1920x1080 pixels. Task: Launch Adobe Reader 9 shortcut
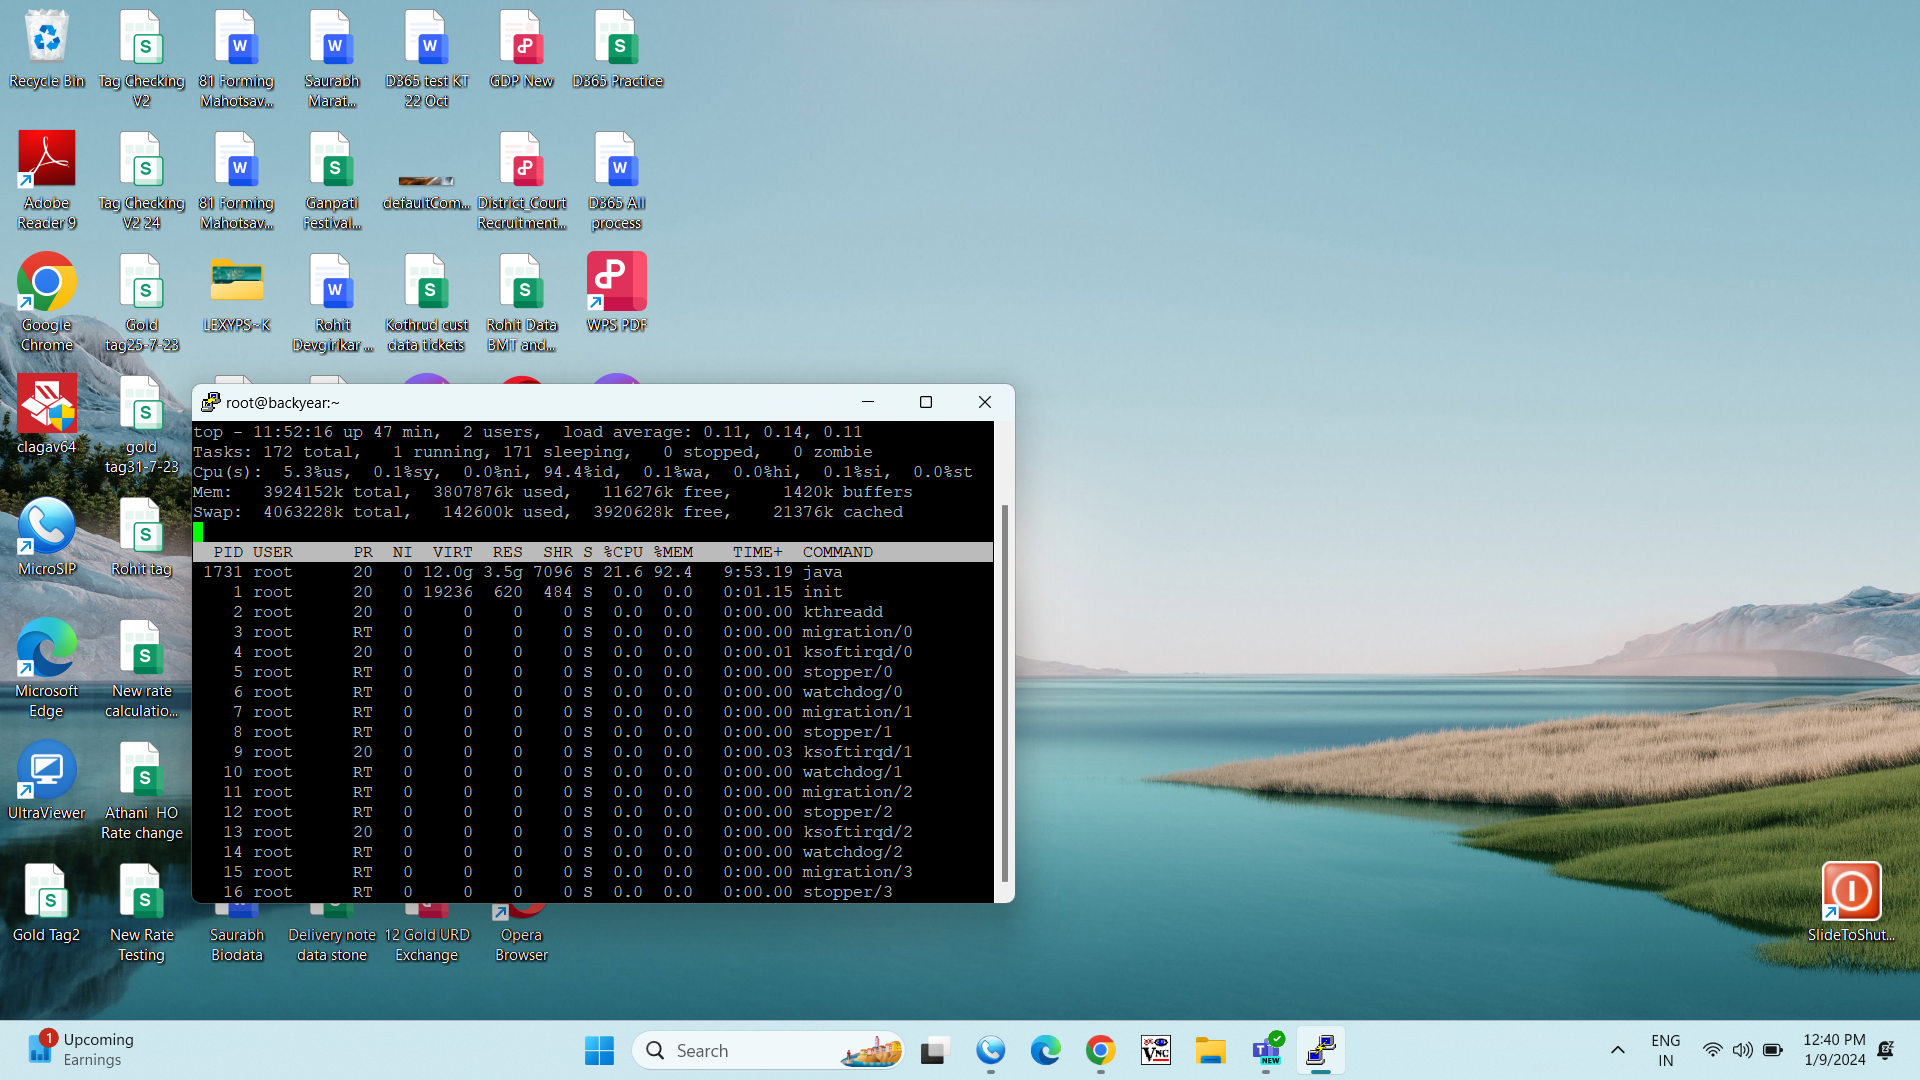point(47,181)
